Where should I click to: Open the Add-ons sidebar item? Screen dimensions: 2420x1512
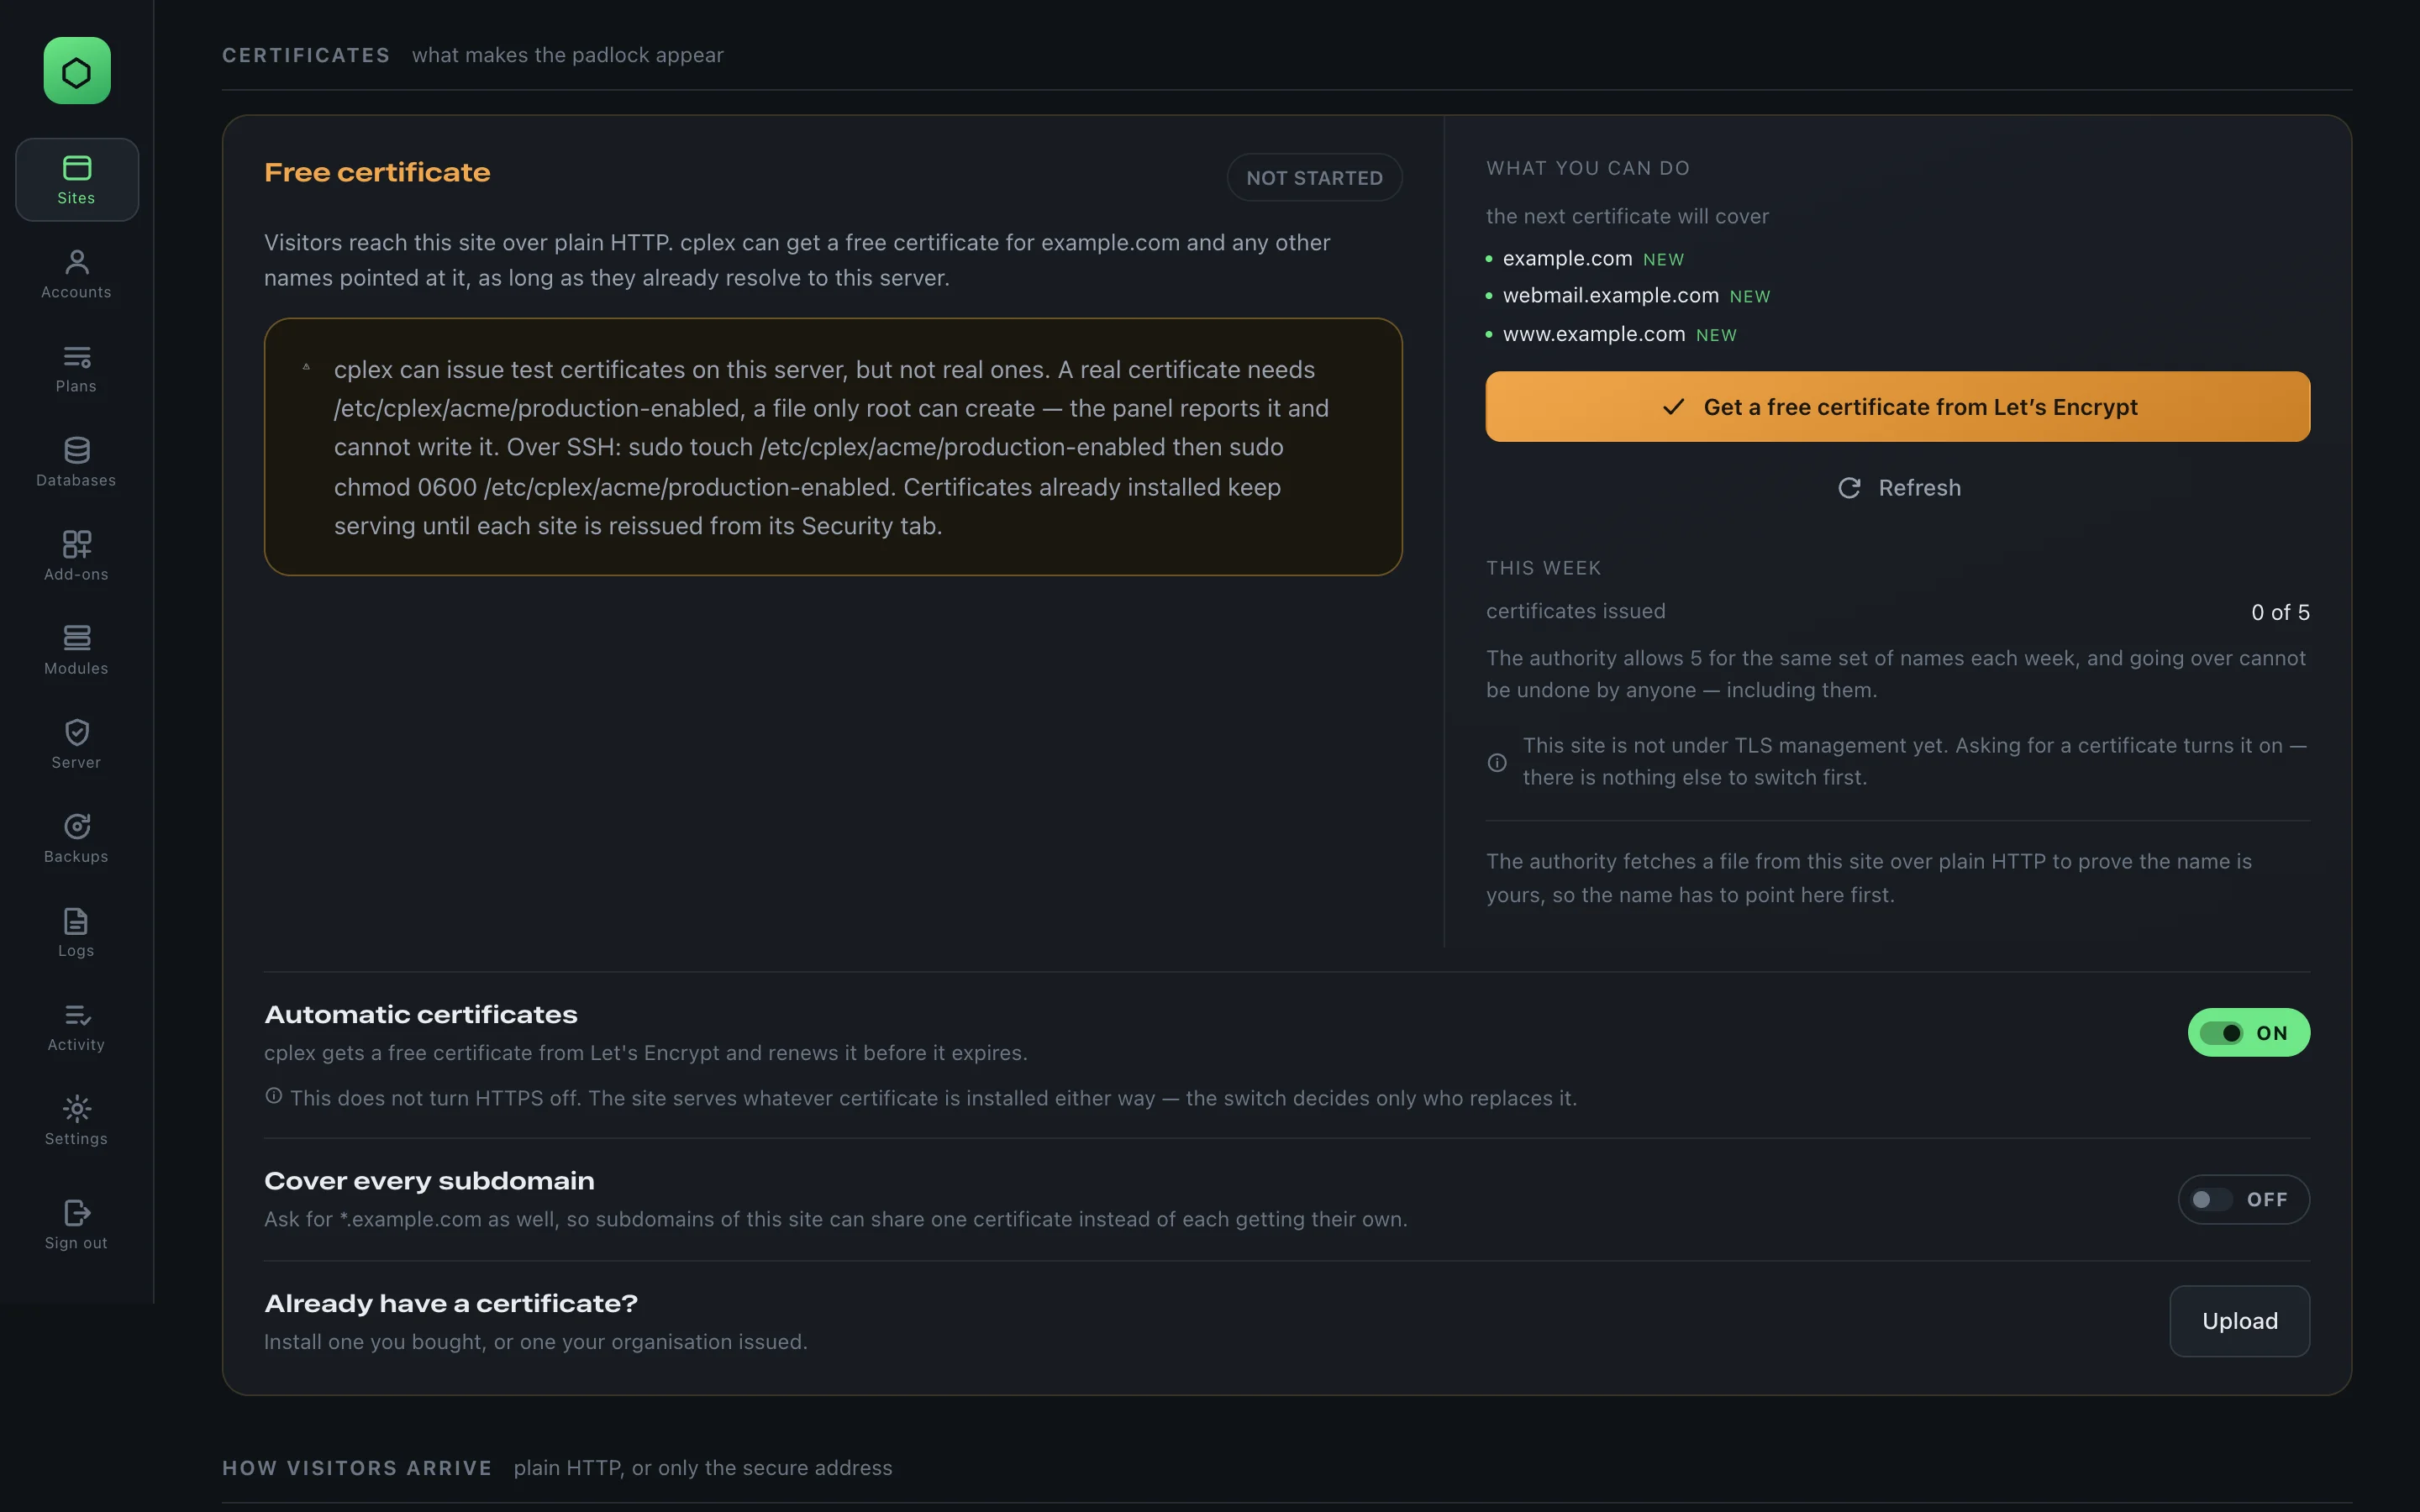(77, 556)
